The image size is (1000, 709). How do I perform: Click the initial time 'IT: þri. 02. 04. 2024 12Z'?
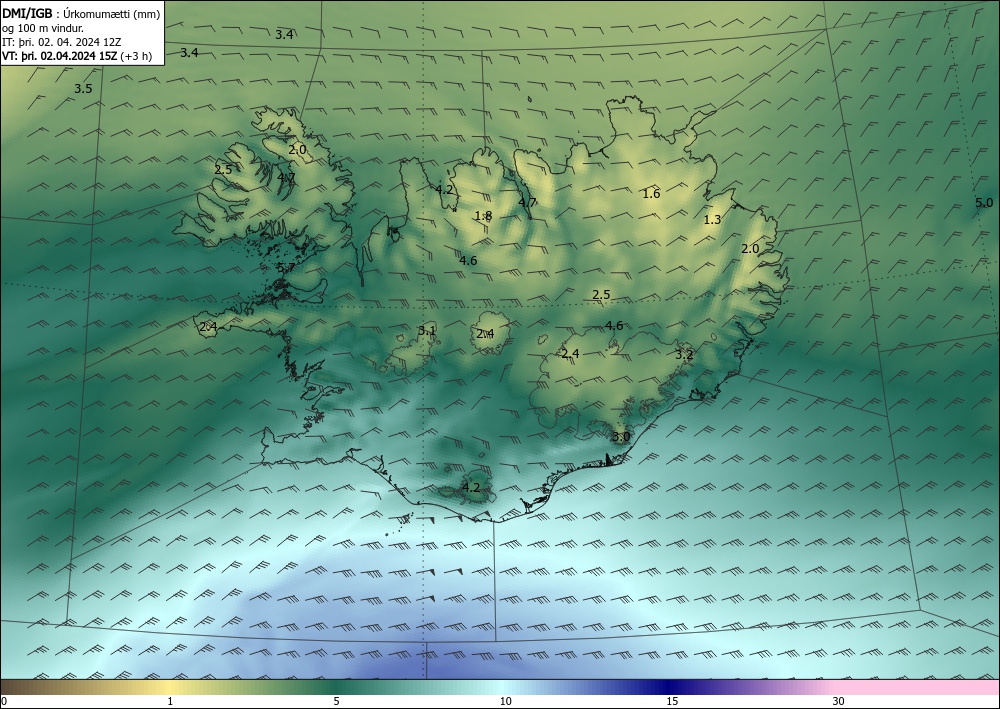(62, 42)
